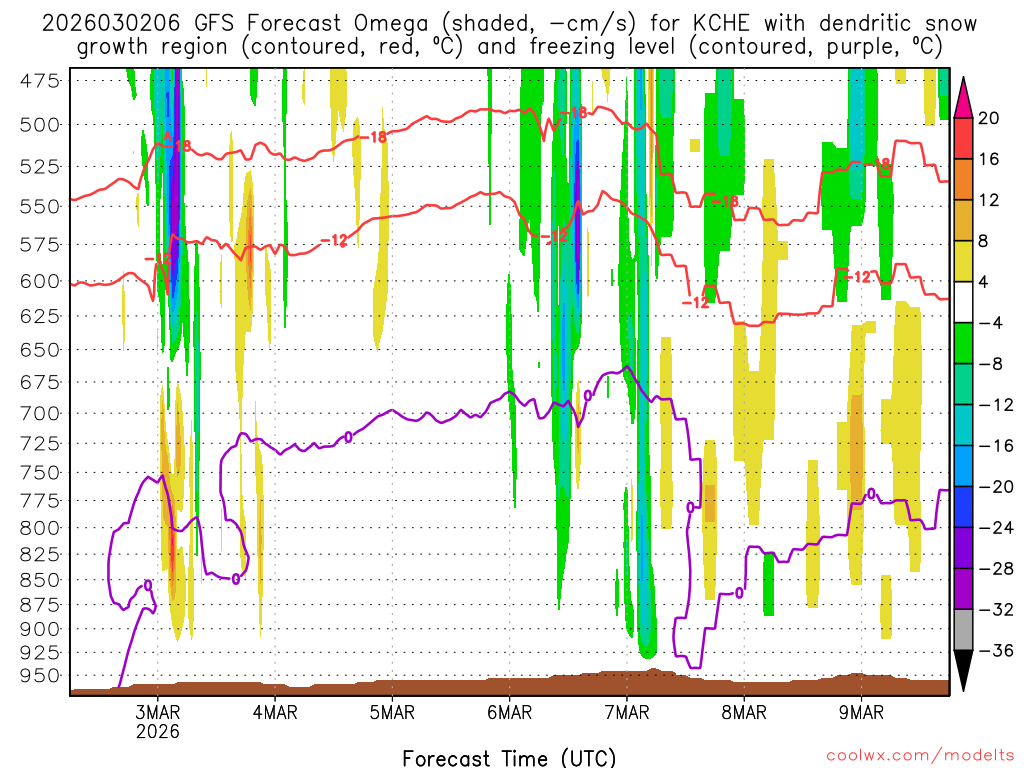The height and width of the screenshot is (768, 1024).
Task: Click the 3MAR 2026 time axis label
Action: (157, 721)
